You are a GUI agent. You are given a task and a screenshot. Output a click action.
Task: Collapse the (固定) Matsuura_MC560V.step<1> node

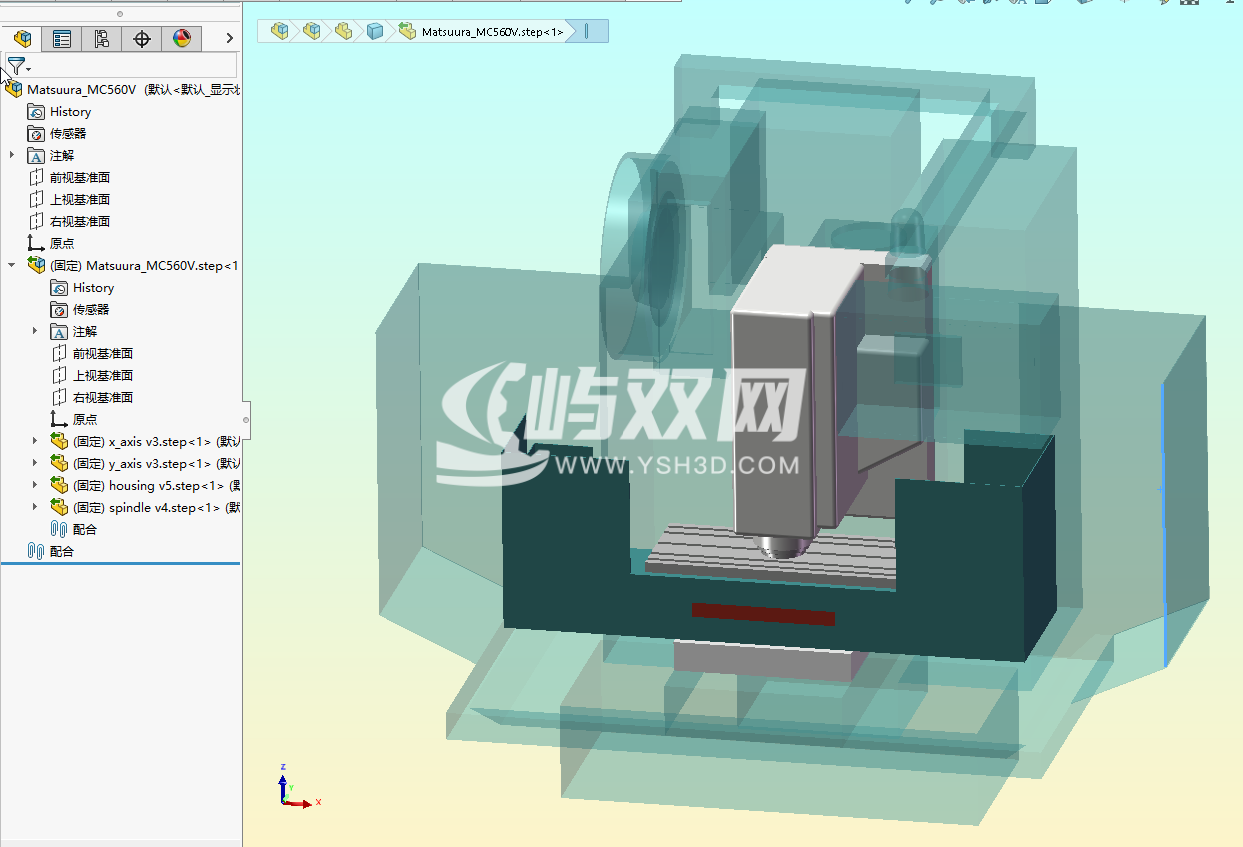pyautogui.click(x=12, y=265)
